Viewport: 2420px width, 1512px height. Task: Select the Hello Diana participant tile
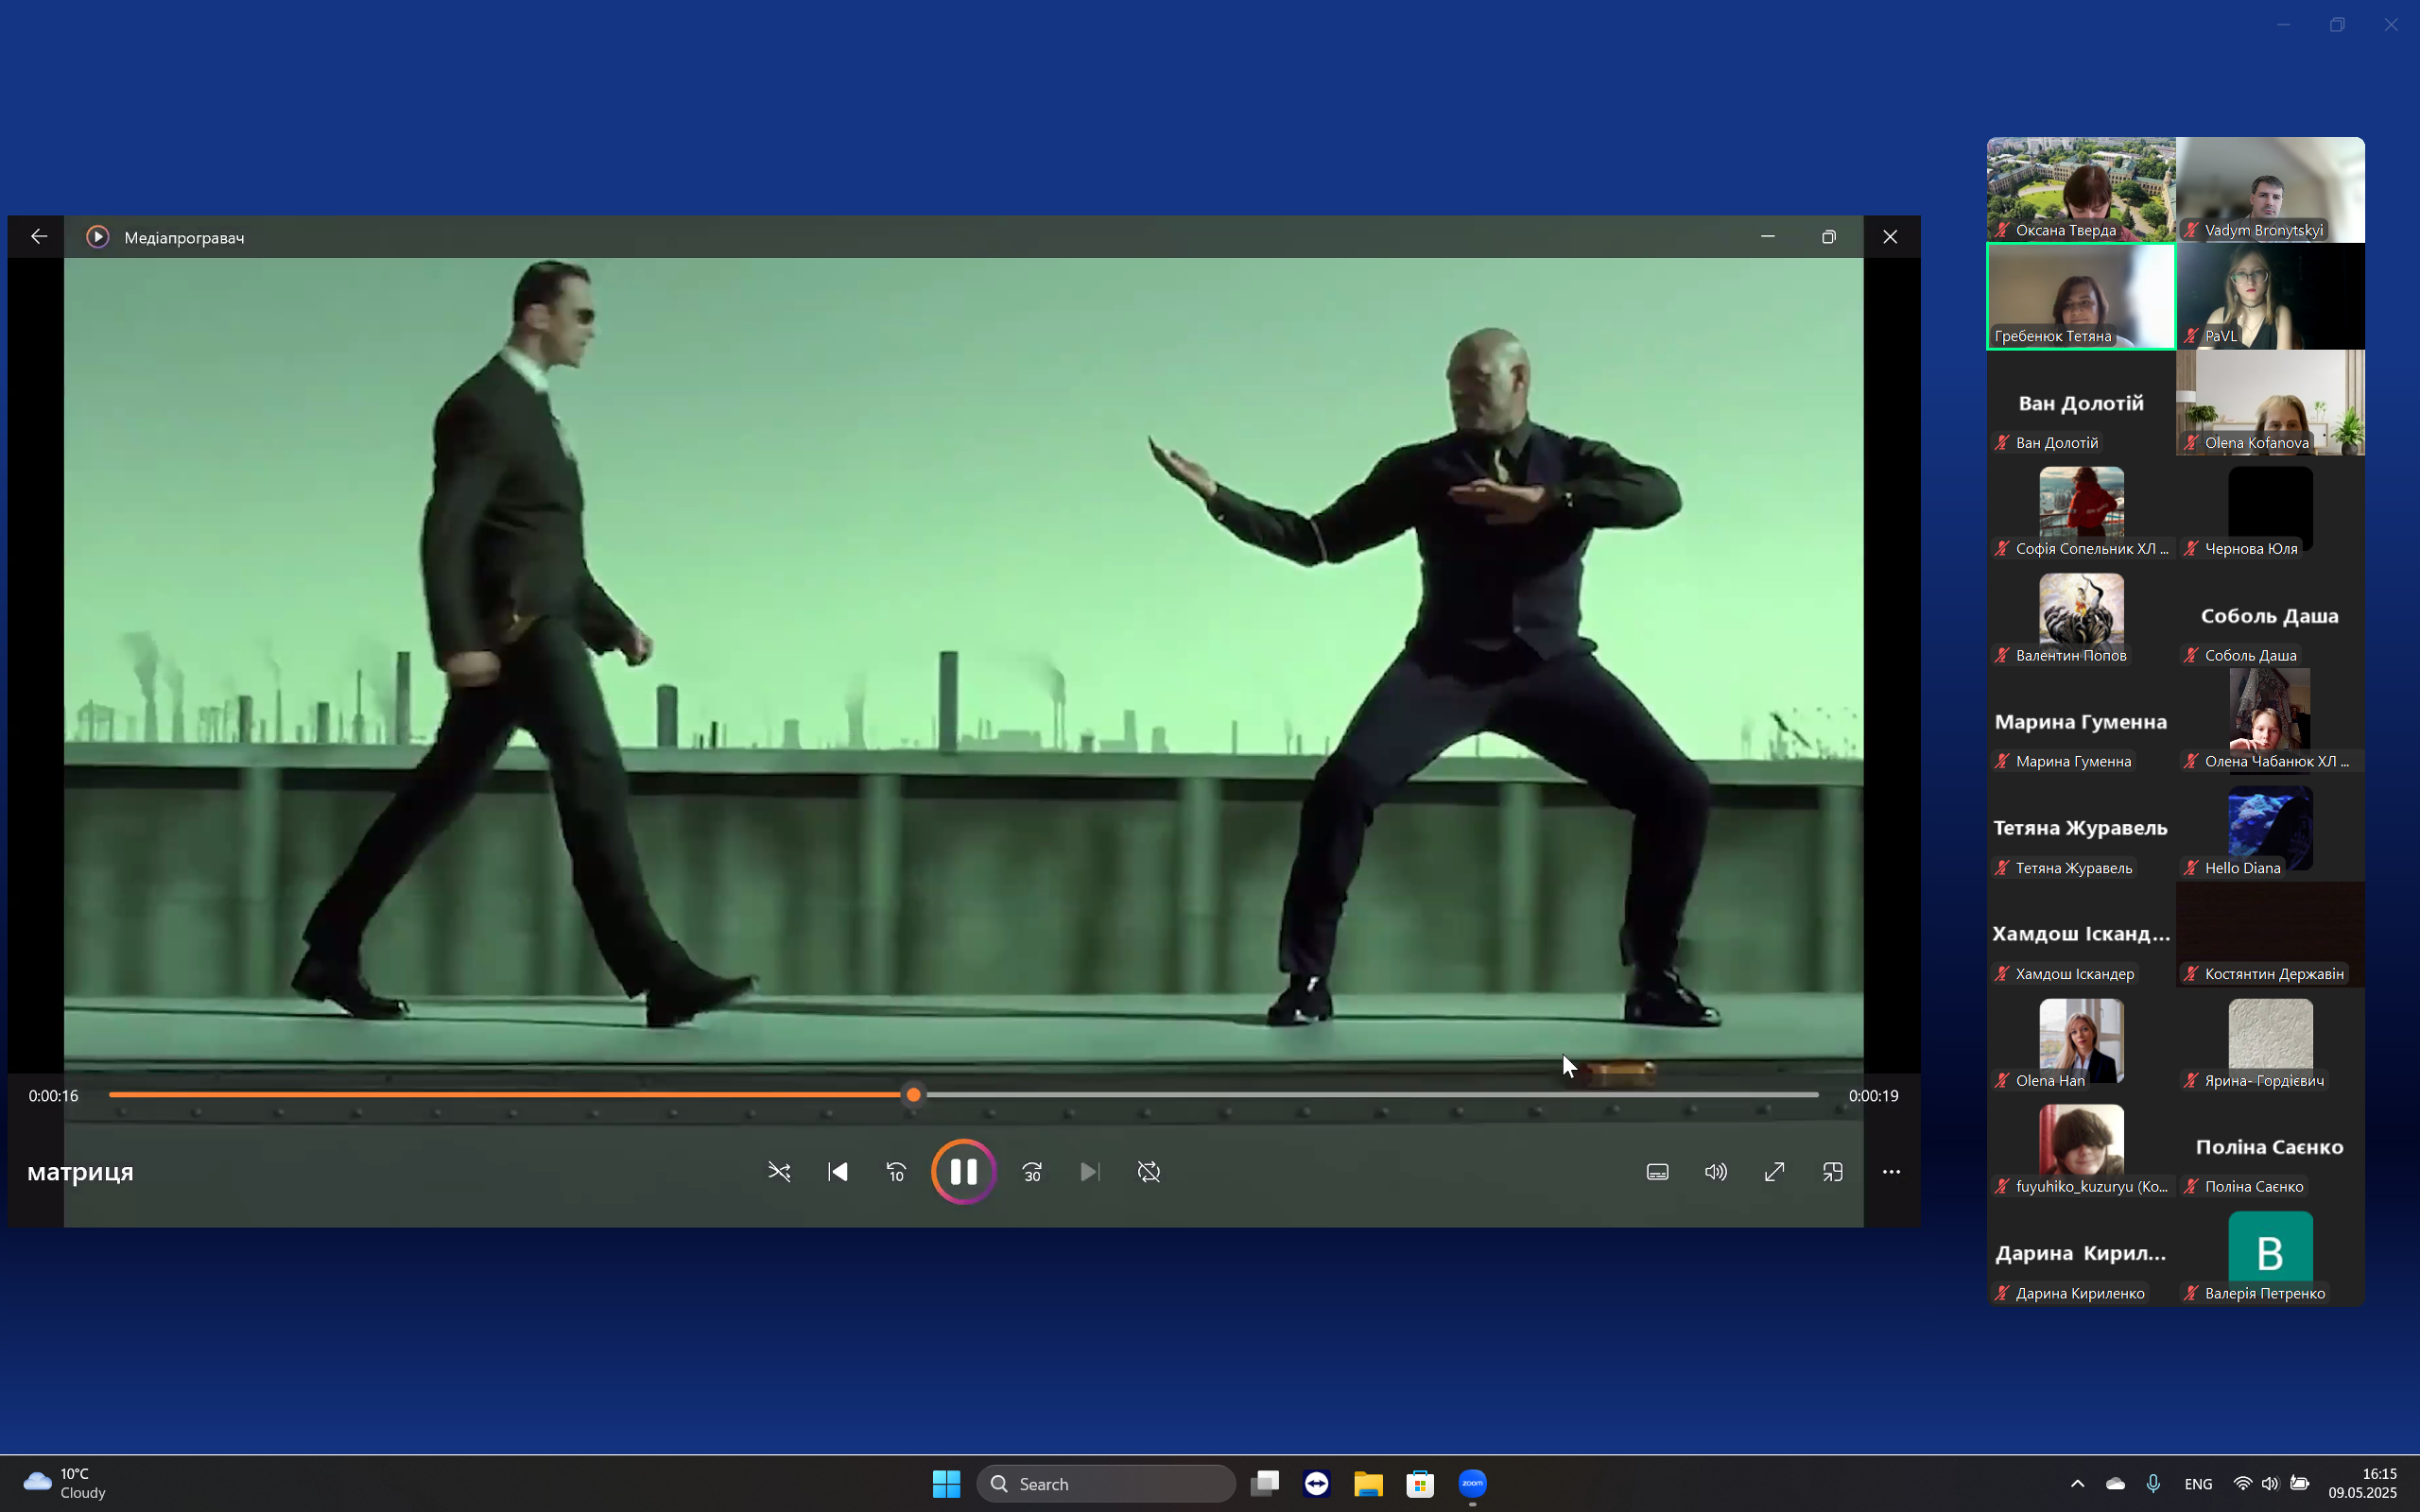click(x=2270, y=828)
